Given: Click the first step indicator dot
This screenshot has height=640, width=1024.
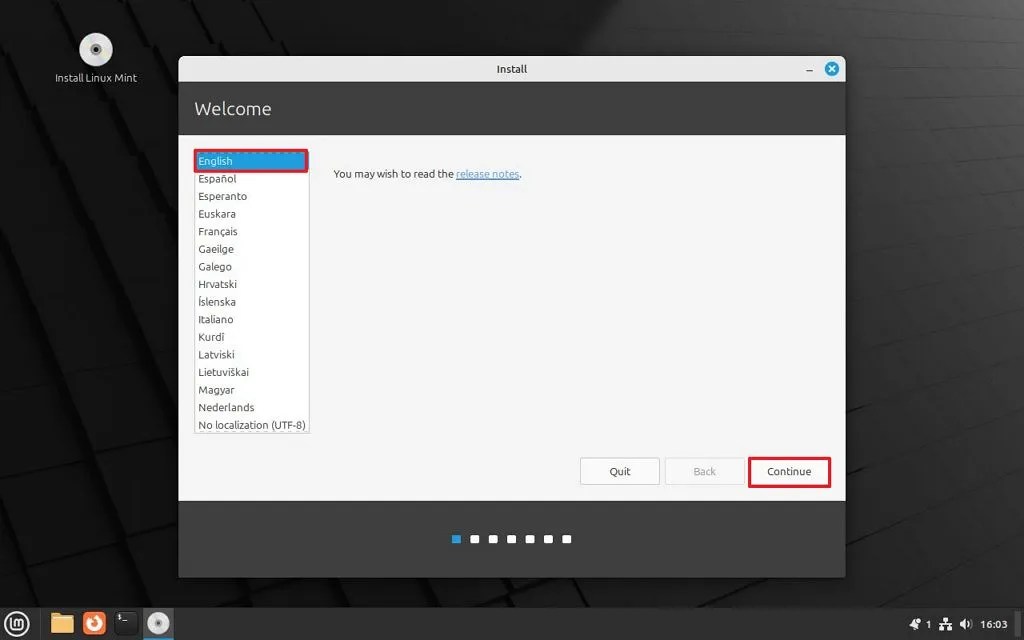Looking at the screenshot, I should (x=456, y=538).
